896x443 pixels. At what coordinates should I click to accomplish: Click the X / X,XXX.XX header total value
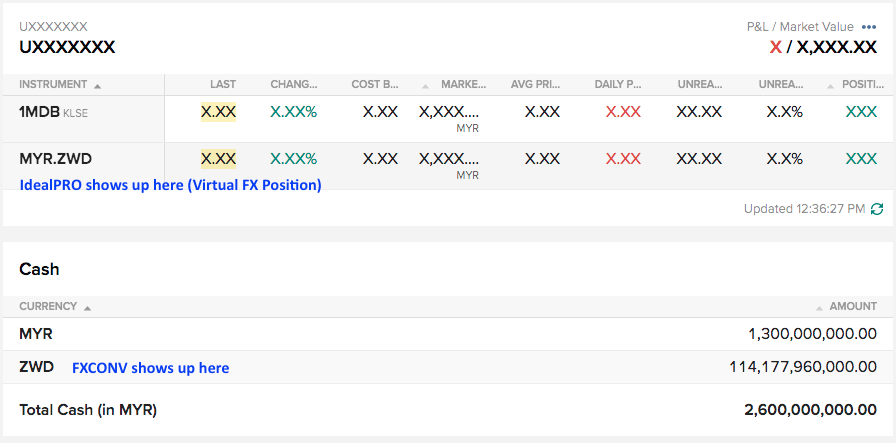tap(823, 47)
